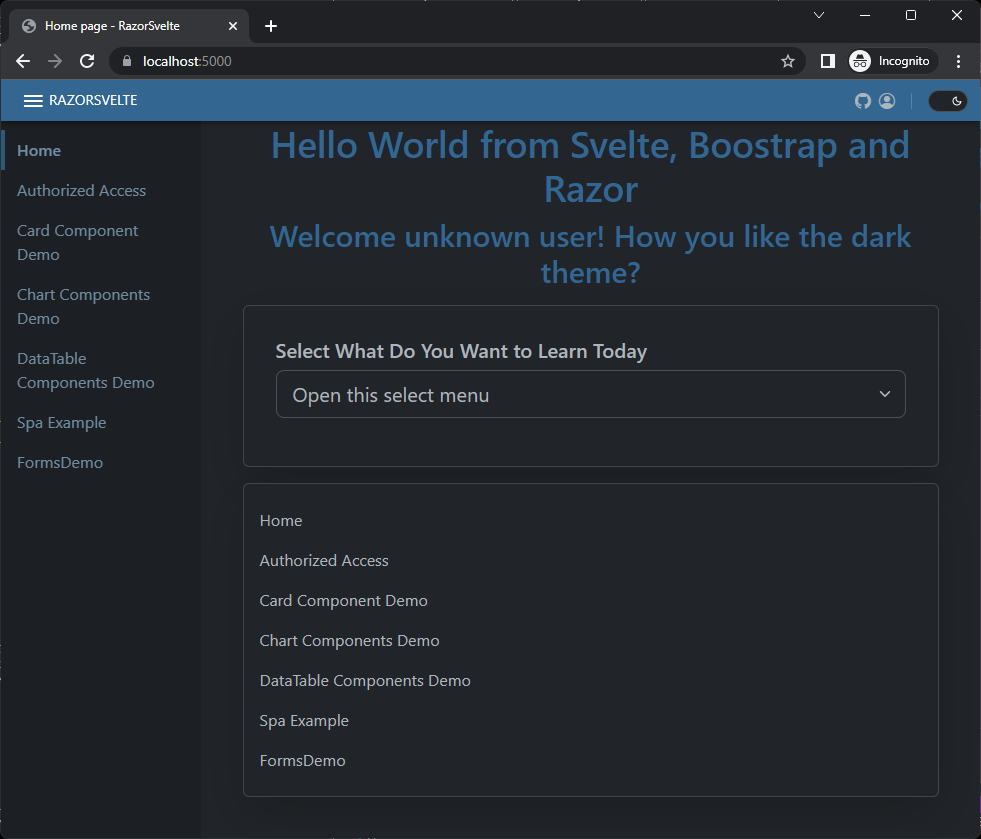Open Chart Components Demo in sidebar

[x=84, y=307]
